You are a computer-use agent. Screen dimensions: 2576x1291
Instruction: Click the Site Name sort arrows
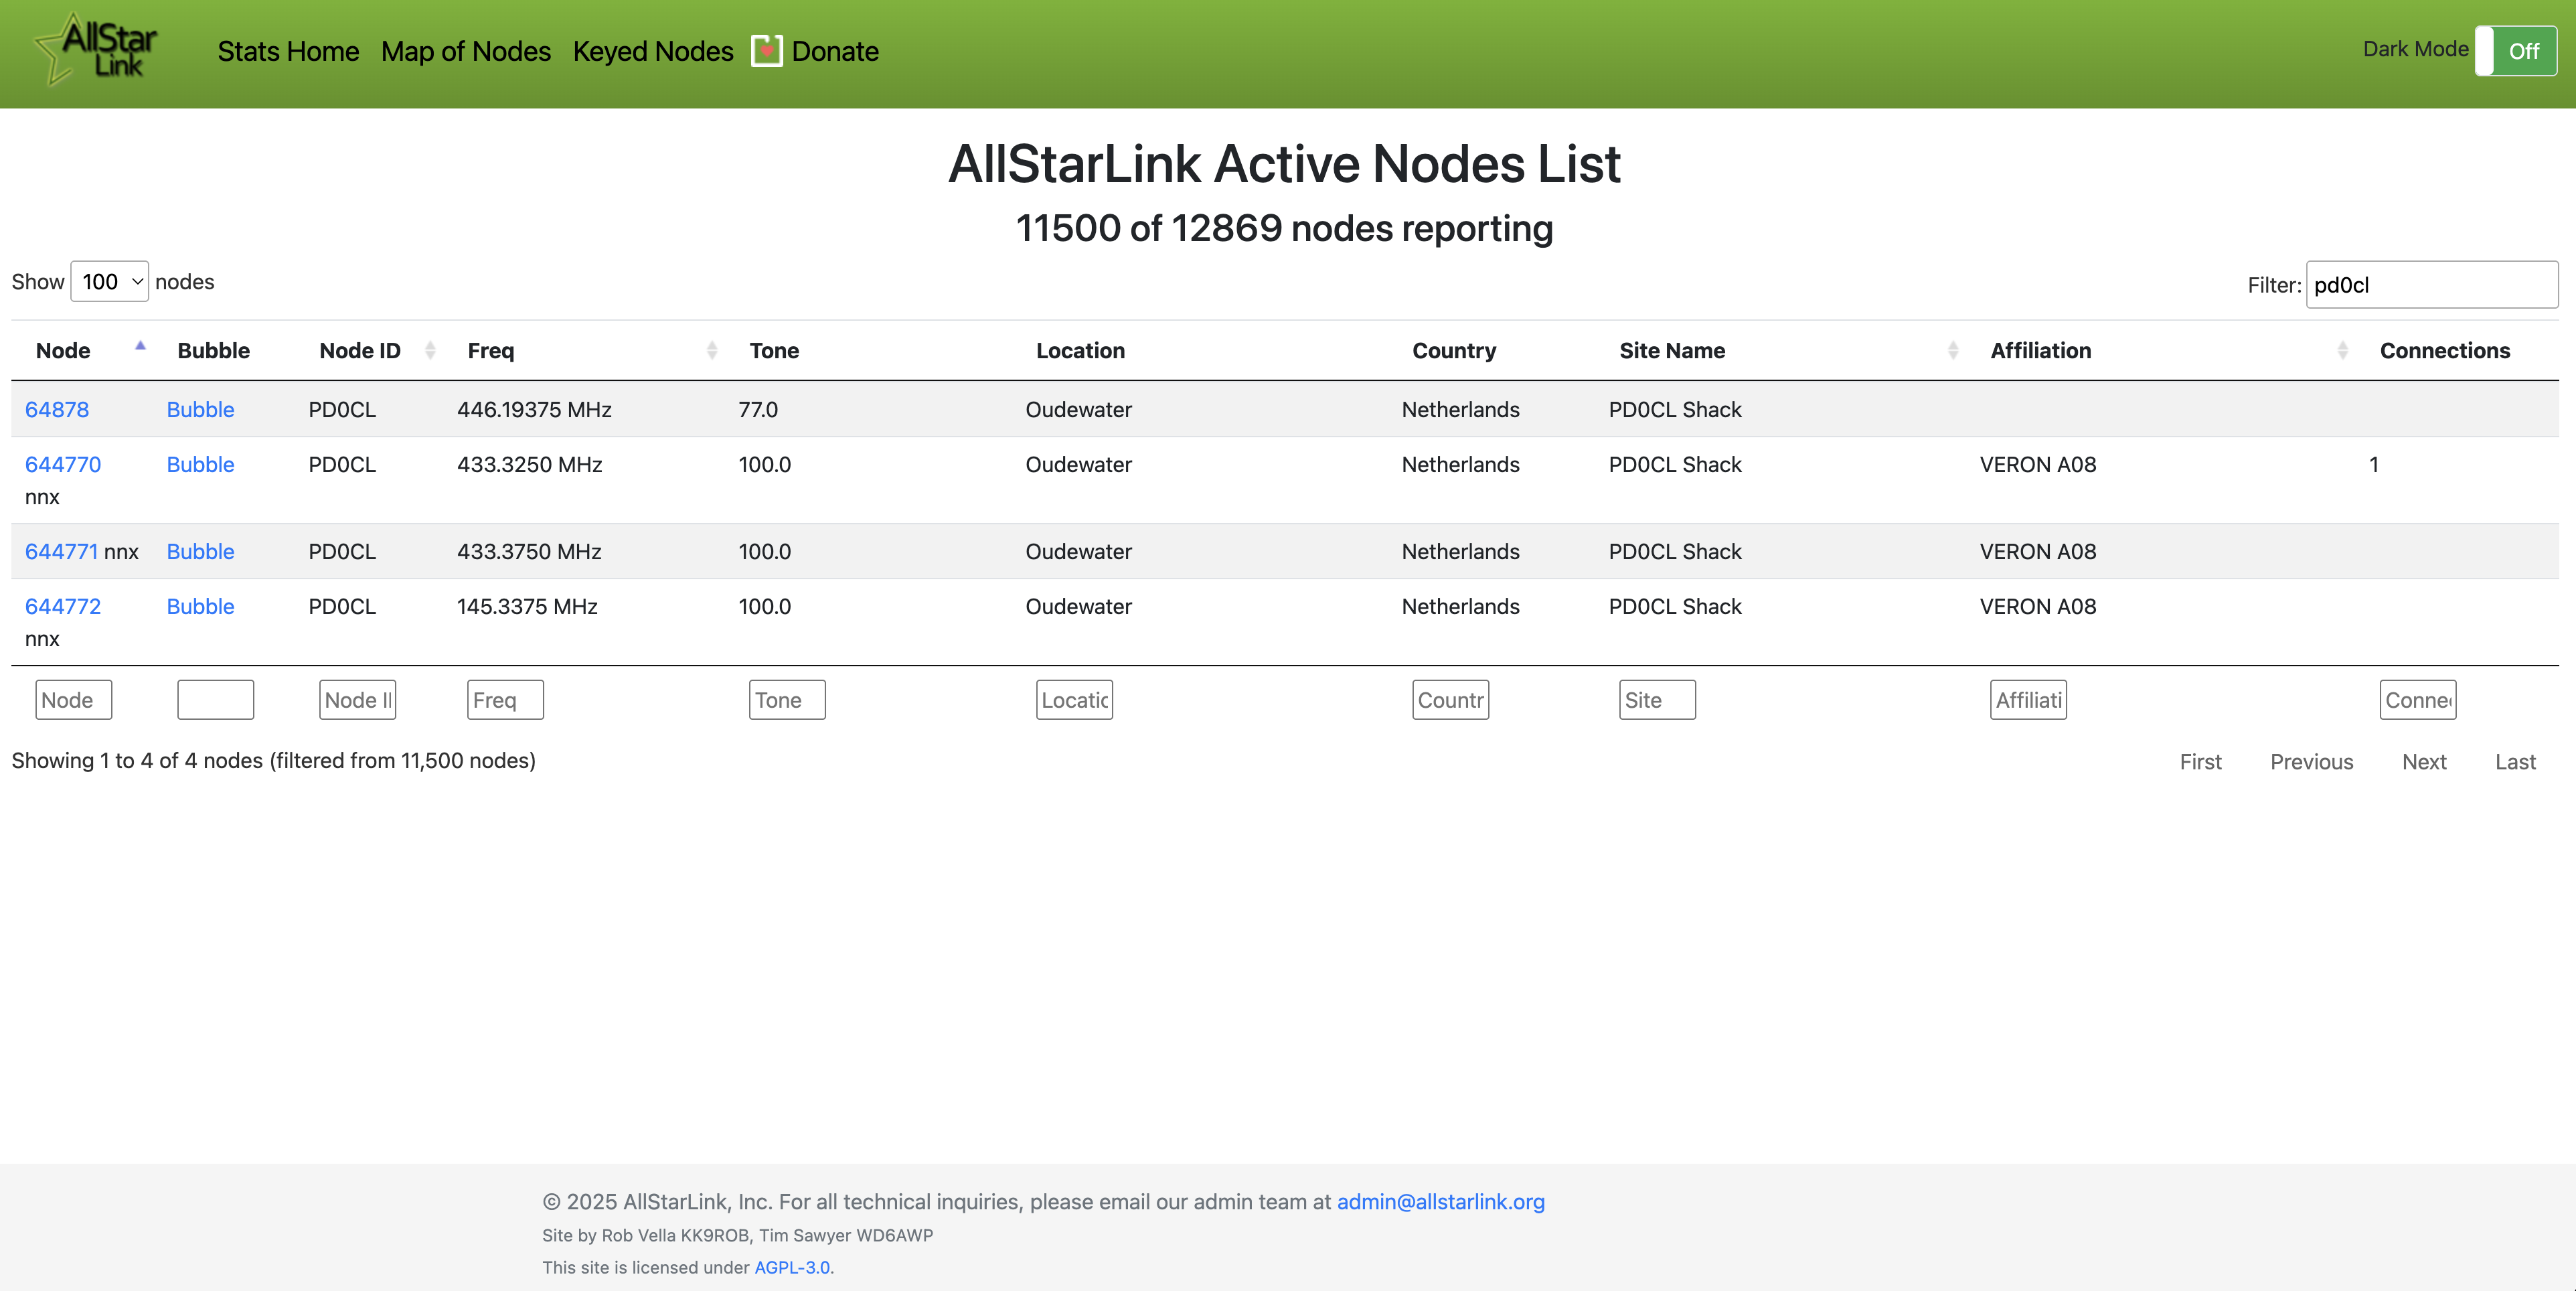coord(1953,350)
